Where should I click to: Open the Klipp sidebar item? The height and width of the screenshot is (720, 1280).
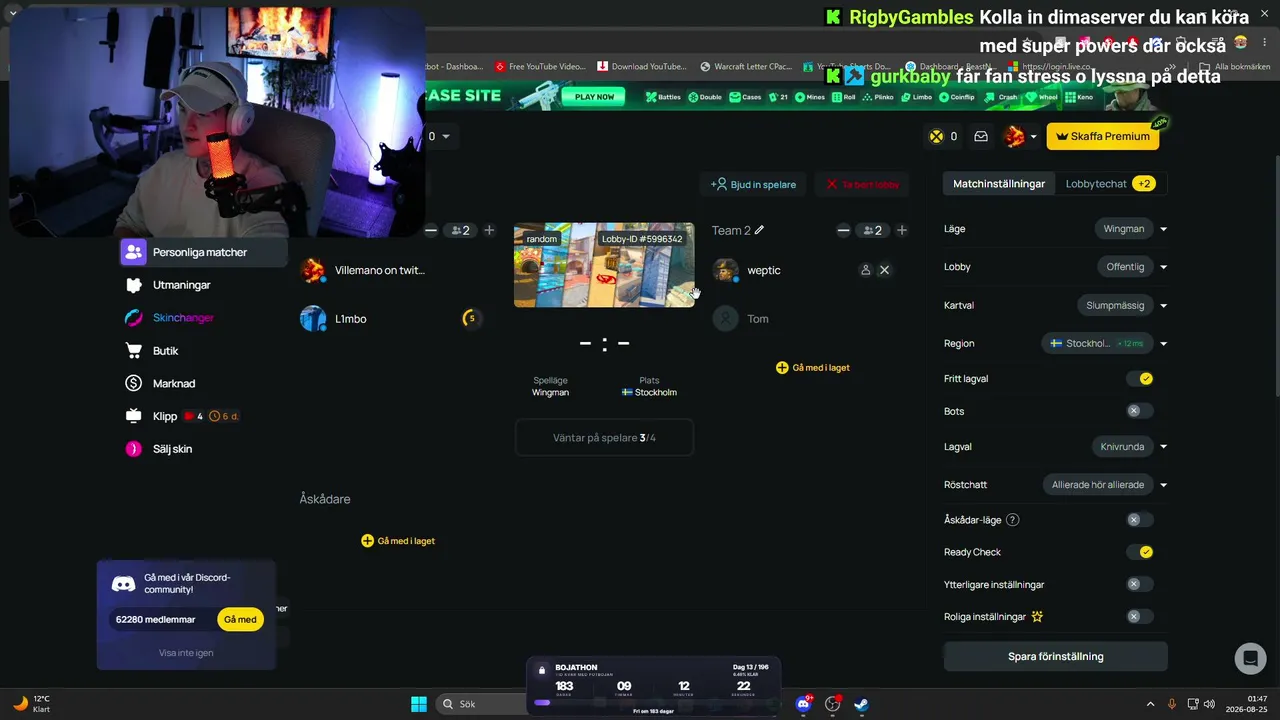pos(165,416)
